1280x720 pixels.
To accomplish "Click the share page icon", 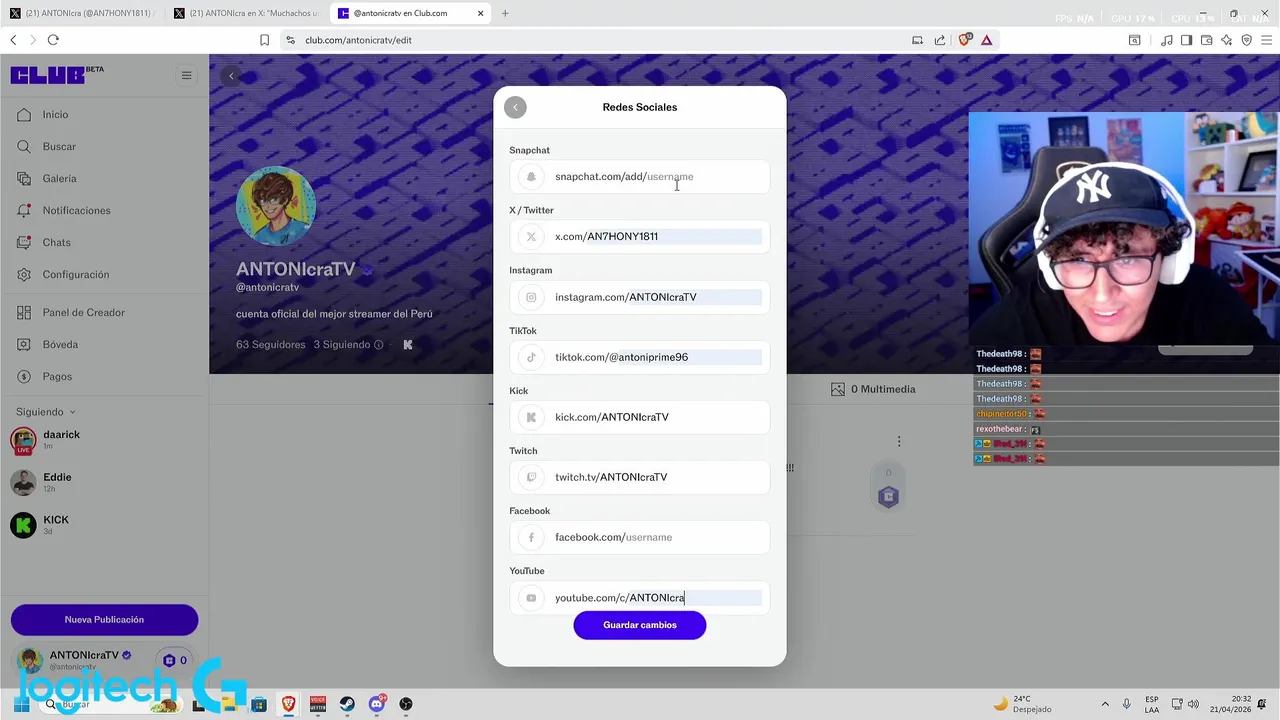I will click(940, 40).
